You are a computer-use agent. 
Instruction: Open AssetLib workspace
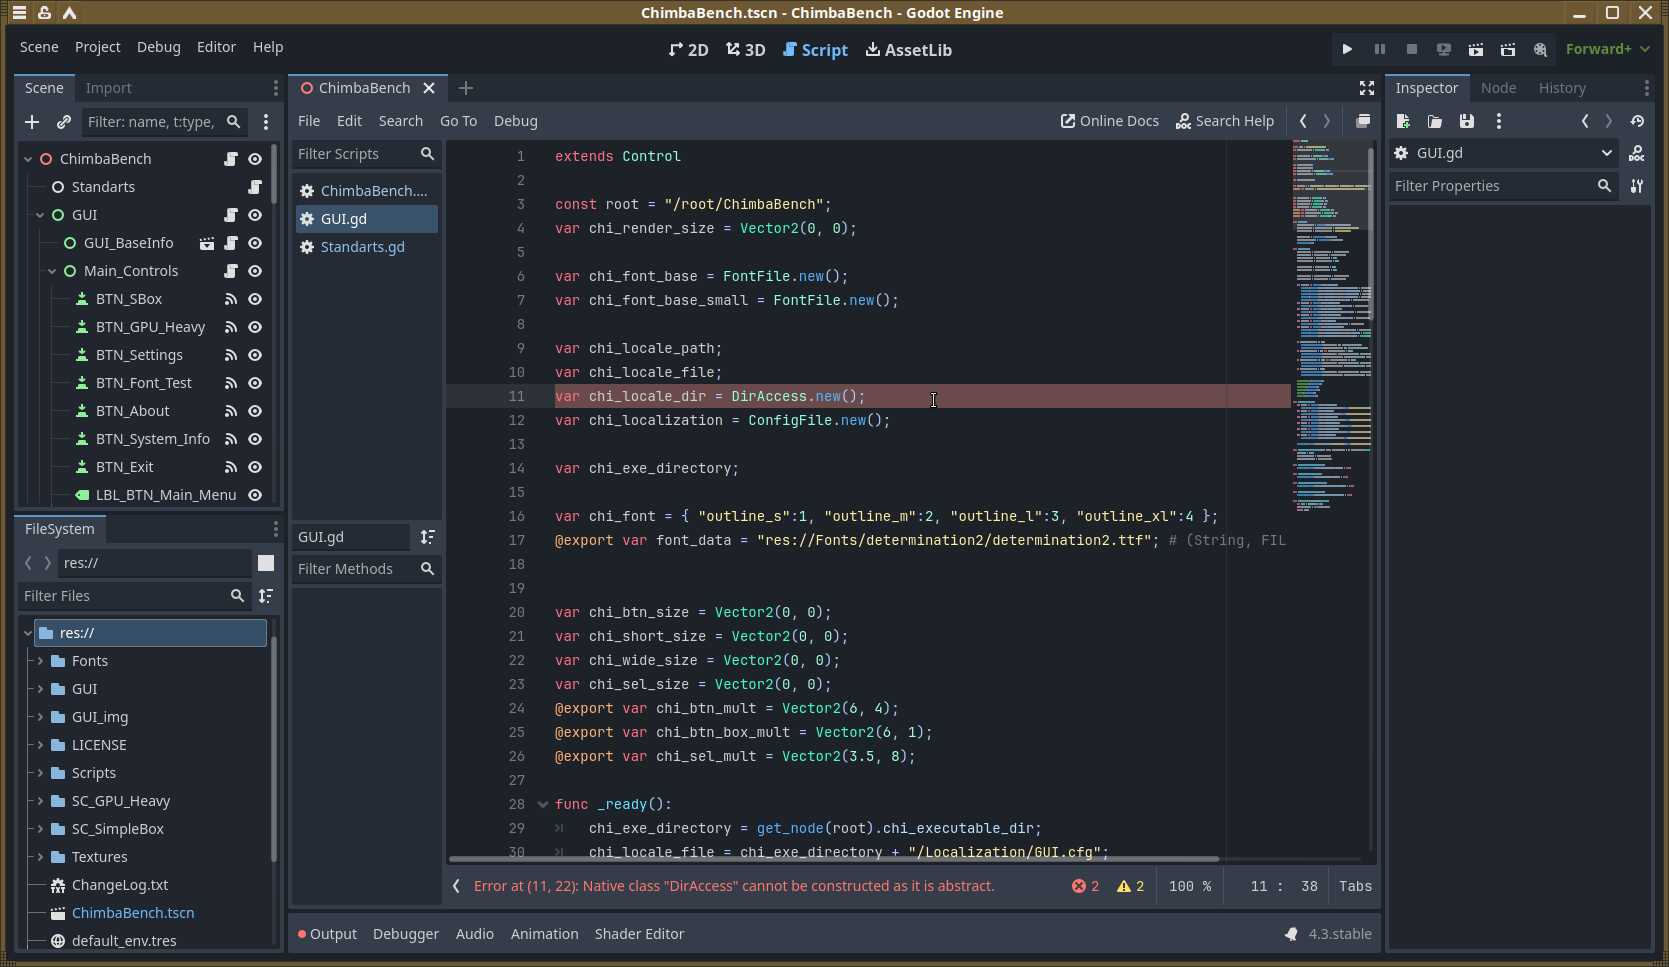[908, 49]
